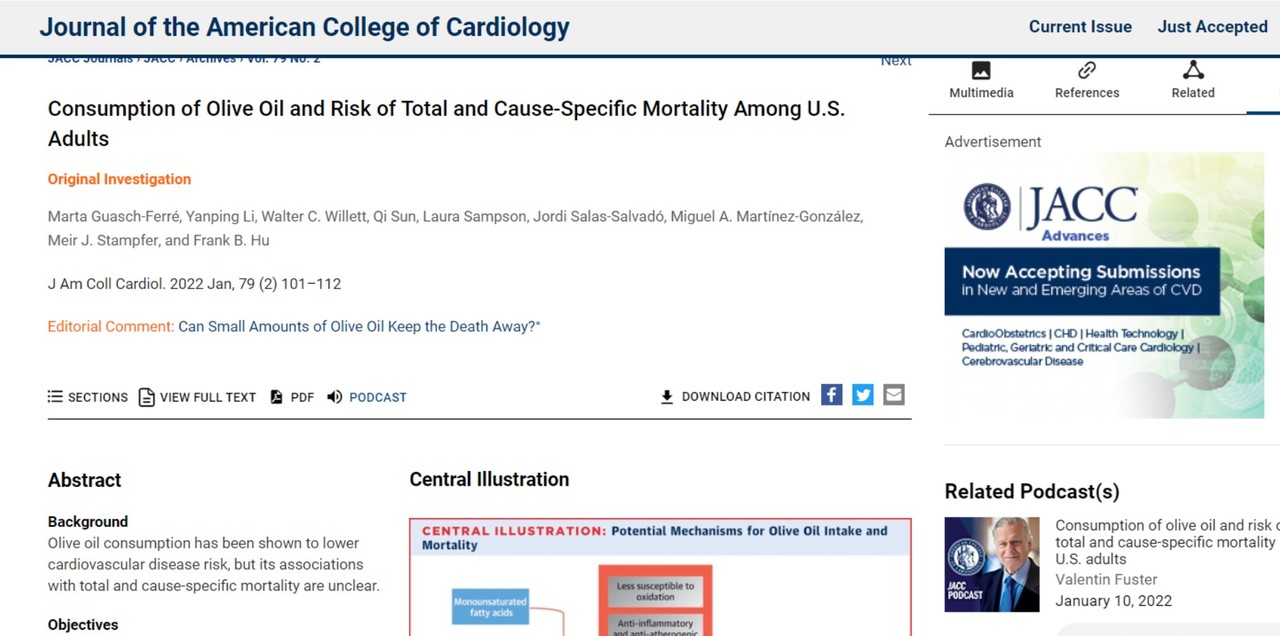Open the Multimedia panel icon

981,71
